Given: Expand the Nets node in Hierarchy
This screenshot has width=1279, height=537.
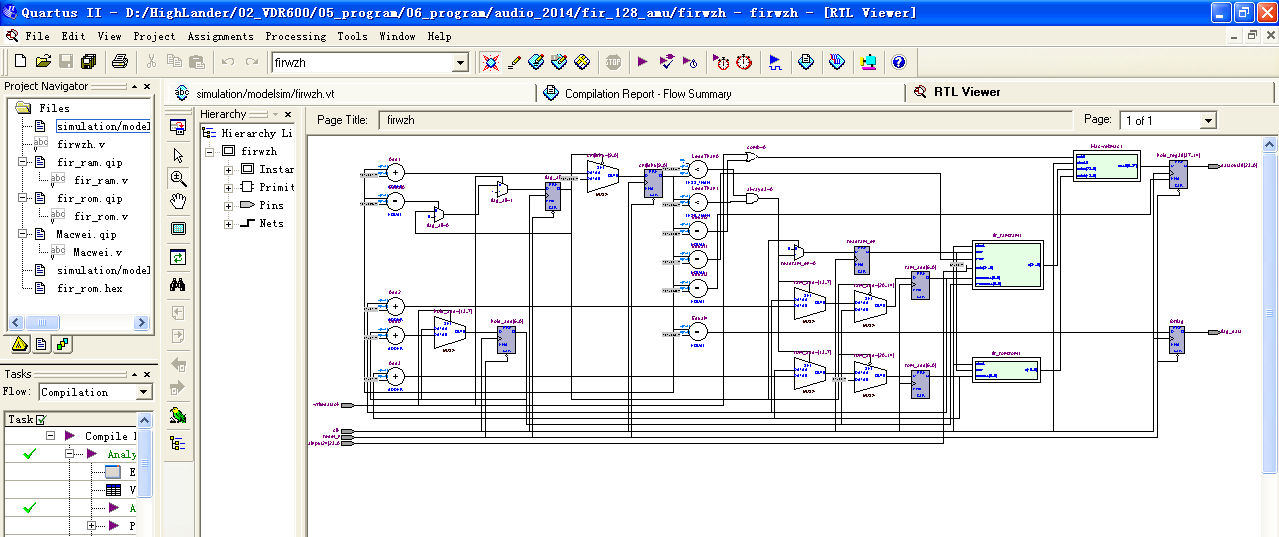Looking at the screenshot, I should [x=229, y=223].
